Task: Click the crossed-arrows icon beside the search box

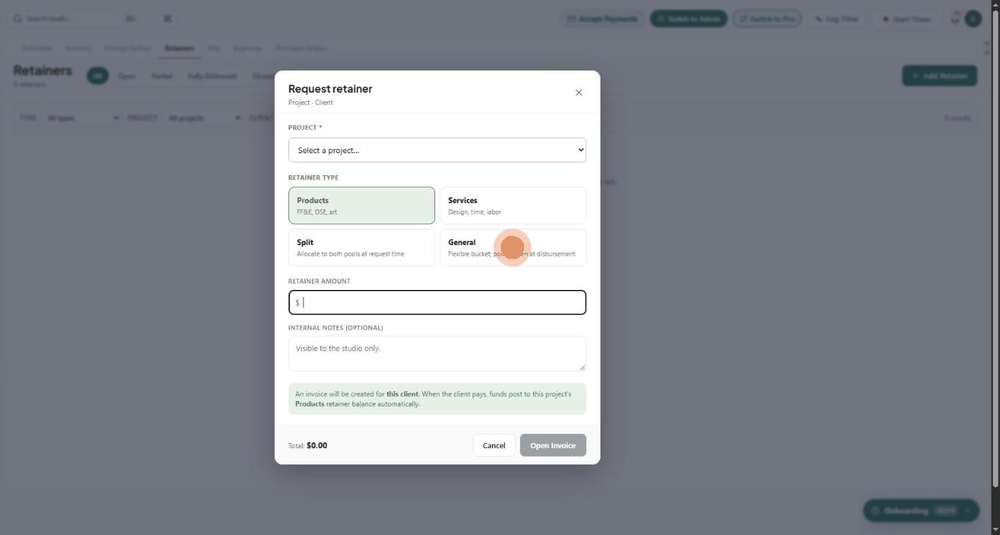Action: click(167, 18)
